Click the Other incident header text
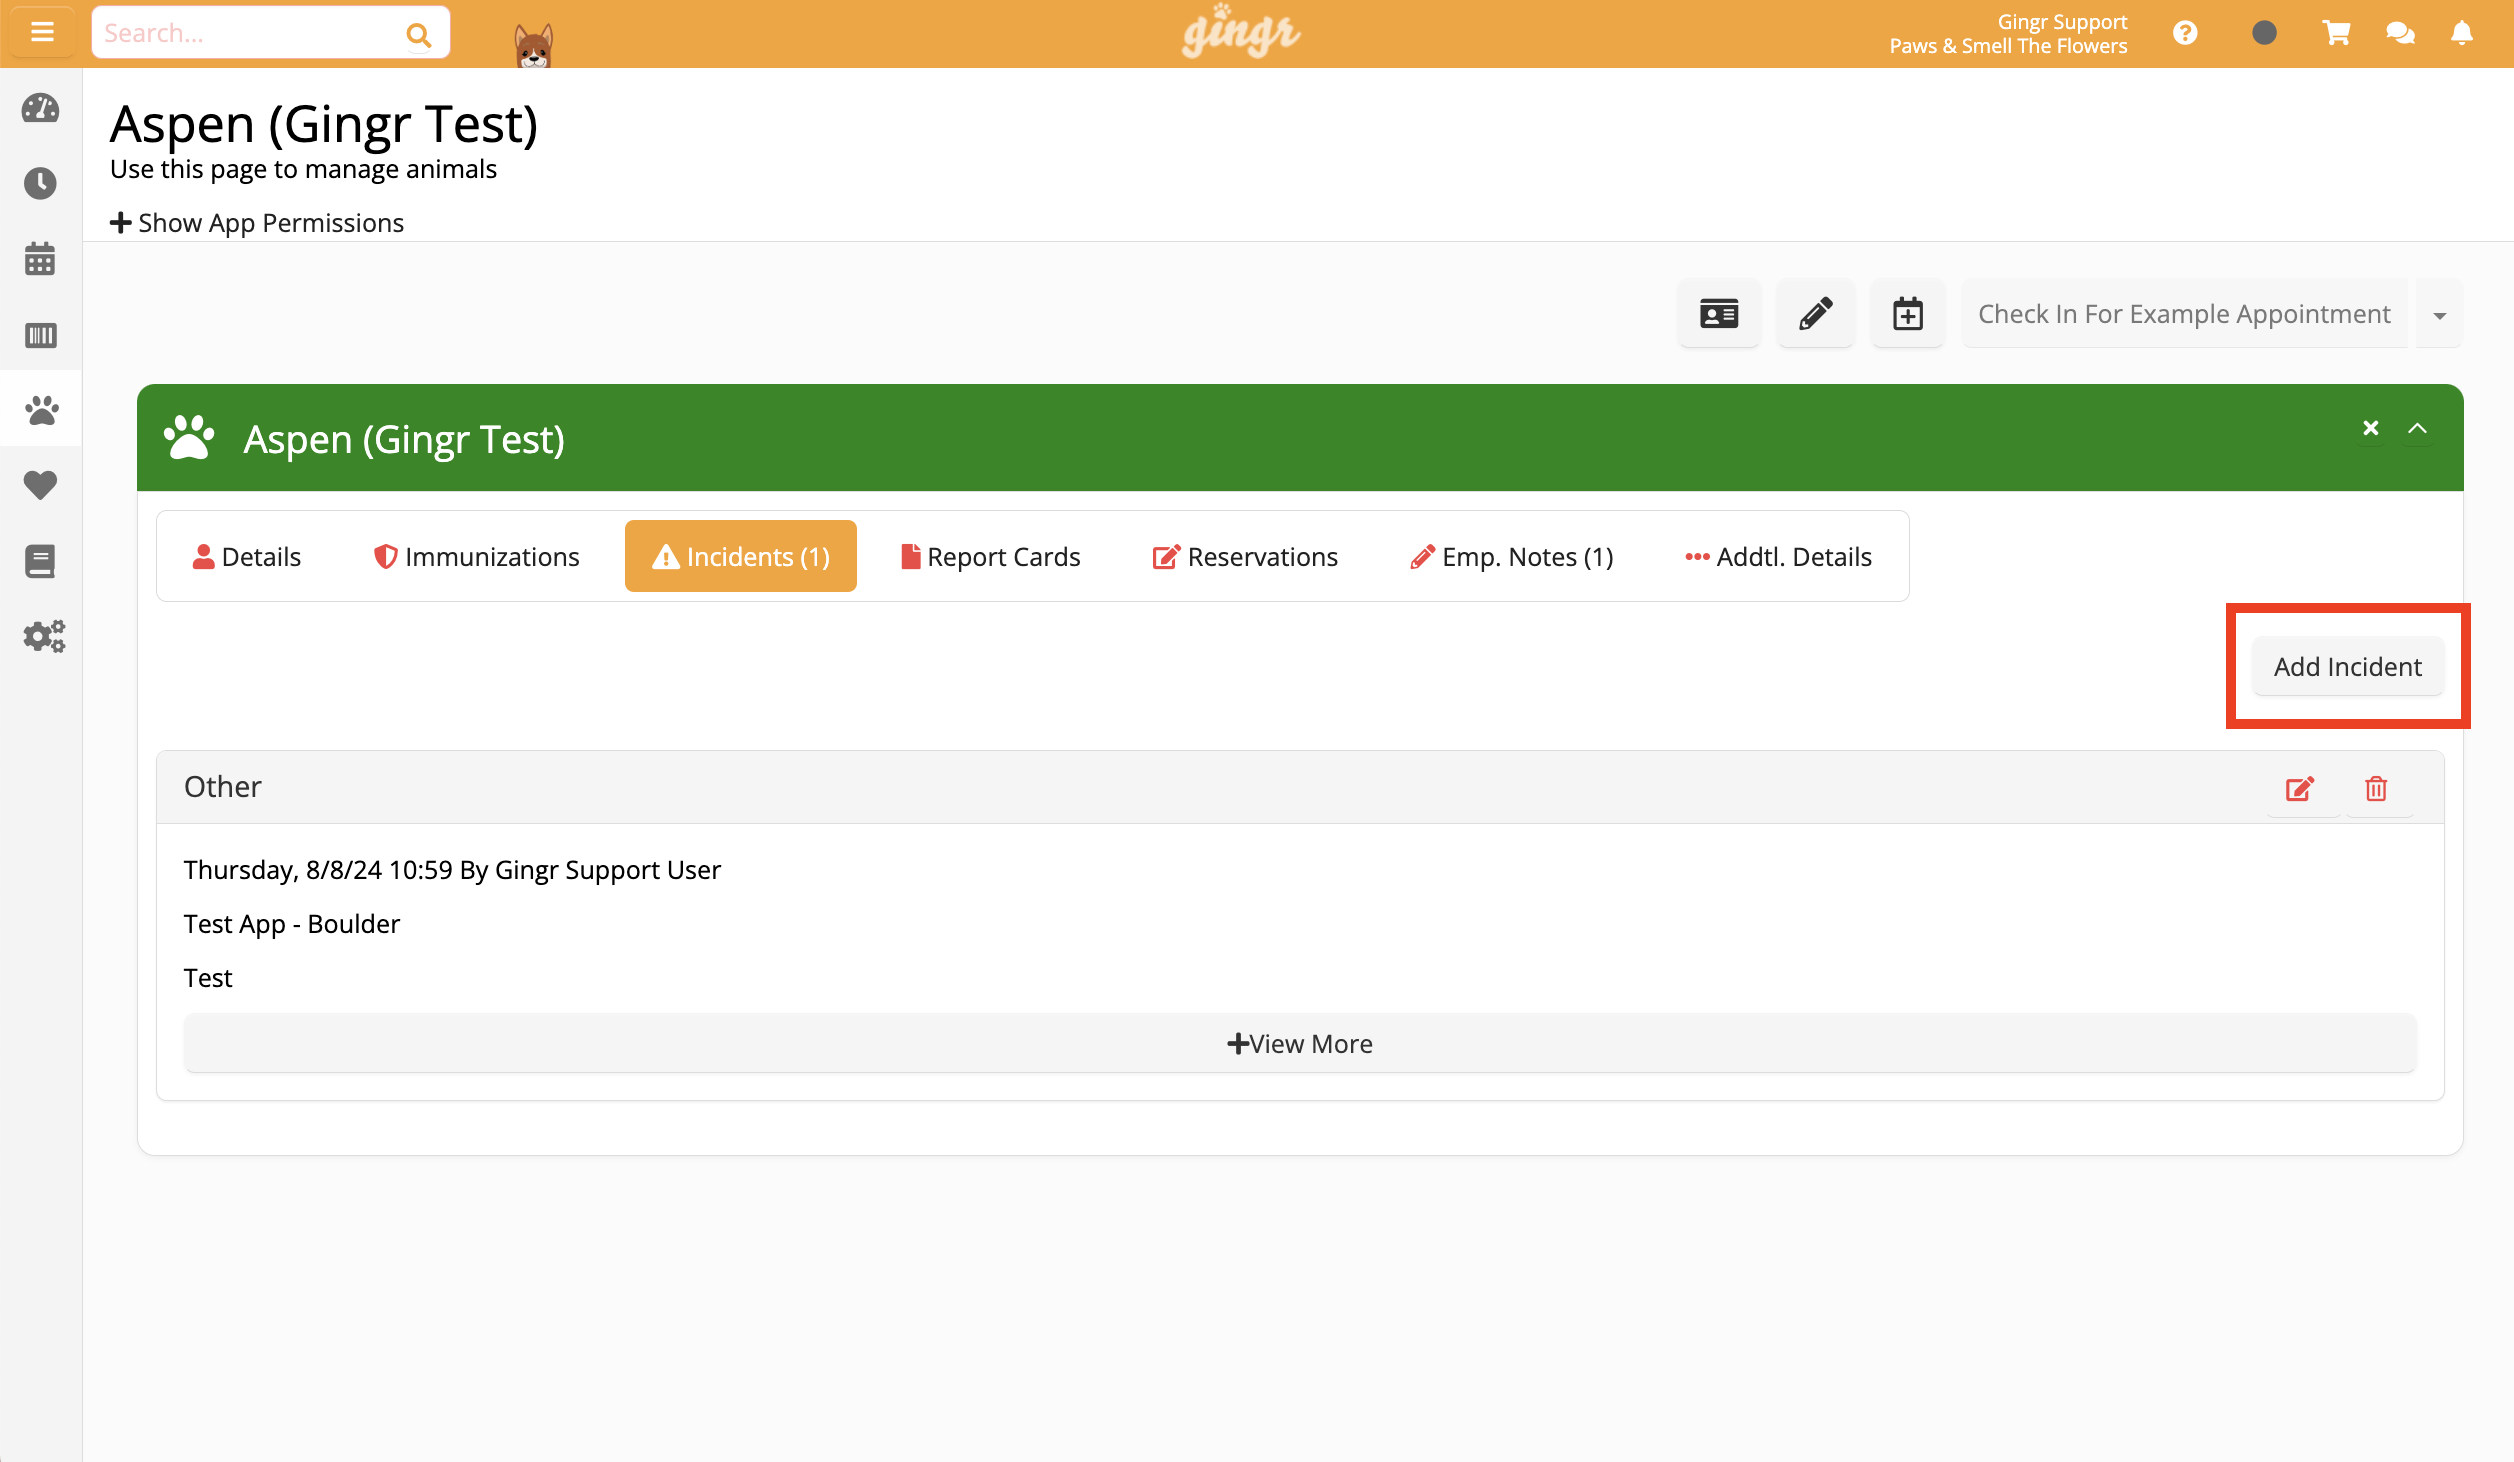The width and height of the screenshot is (2514, 1462). 222,787
